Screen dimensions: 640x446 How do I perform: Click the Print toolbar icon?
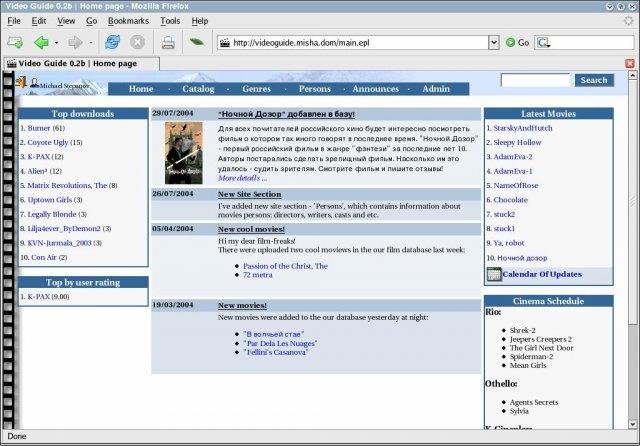click(168, 42)
